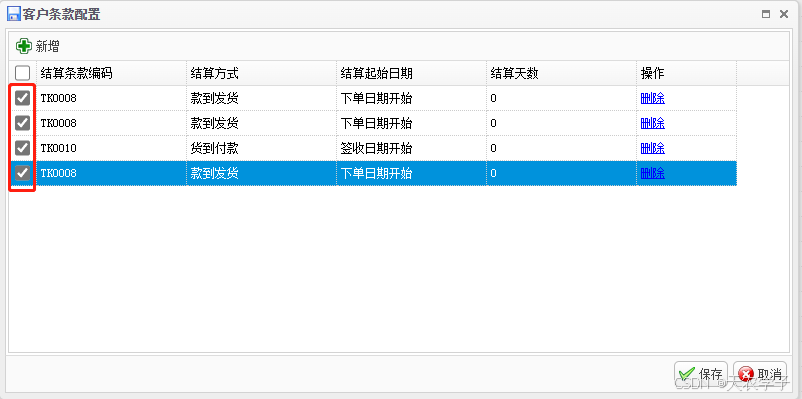Click the floppy disk icon in title bar
This screenshot has width=802, height=399.
tap(14, 14)
